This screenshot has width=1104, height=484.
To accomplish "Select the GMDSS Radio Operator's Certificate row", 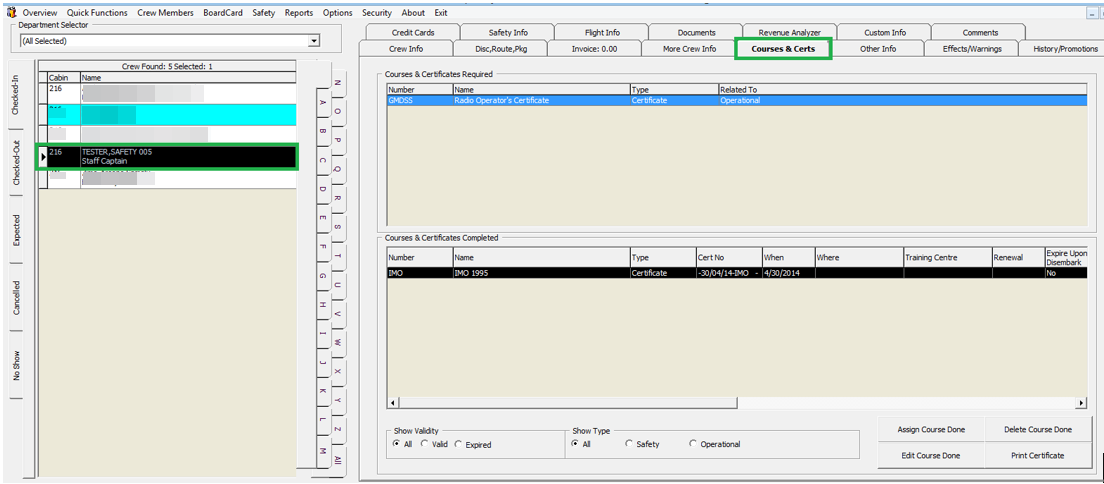I will coord(736,101).
